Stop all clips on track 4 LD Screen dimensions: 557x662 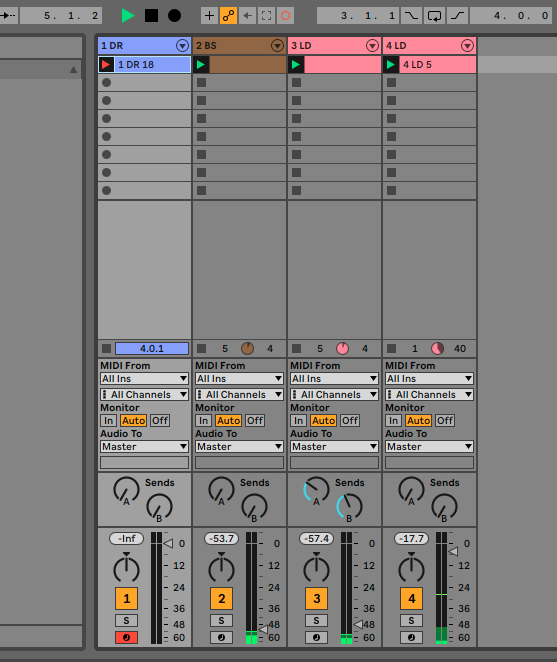tap(391, 348)
